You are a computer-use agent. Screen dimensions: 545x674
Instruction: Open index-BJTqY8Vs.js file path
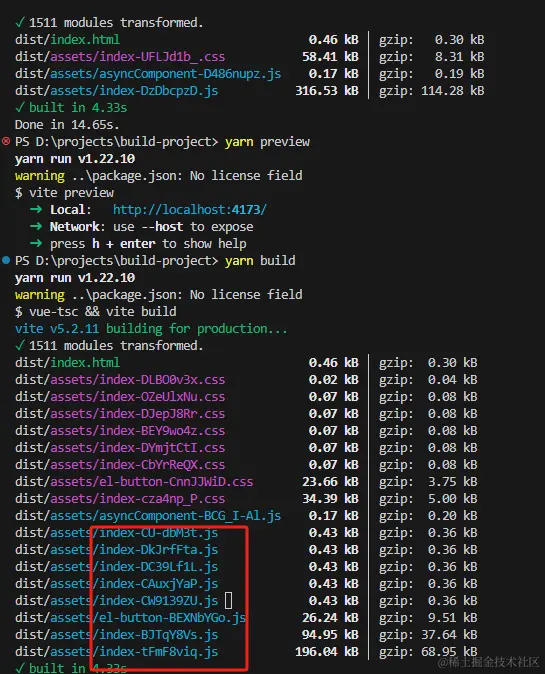pyautogui.click(x=116, y=635)
